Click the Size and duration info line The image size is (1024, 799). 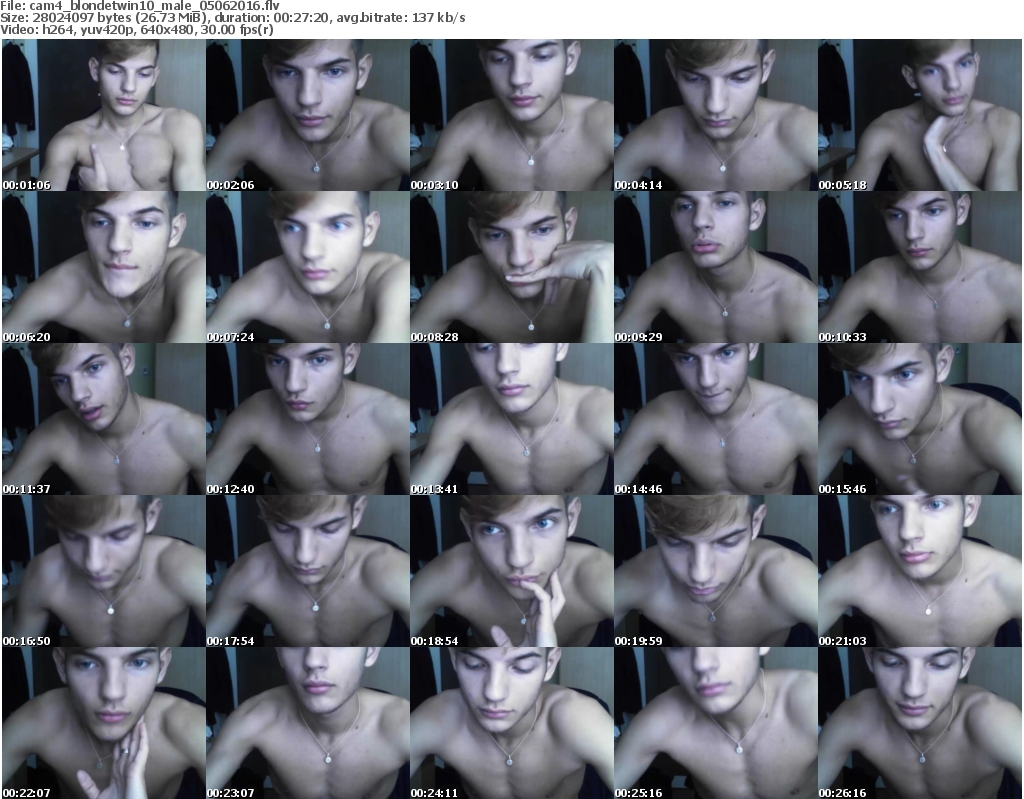tap(233, 18)
